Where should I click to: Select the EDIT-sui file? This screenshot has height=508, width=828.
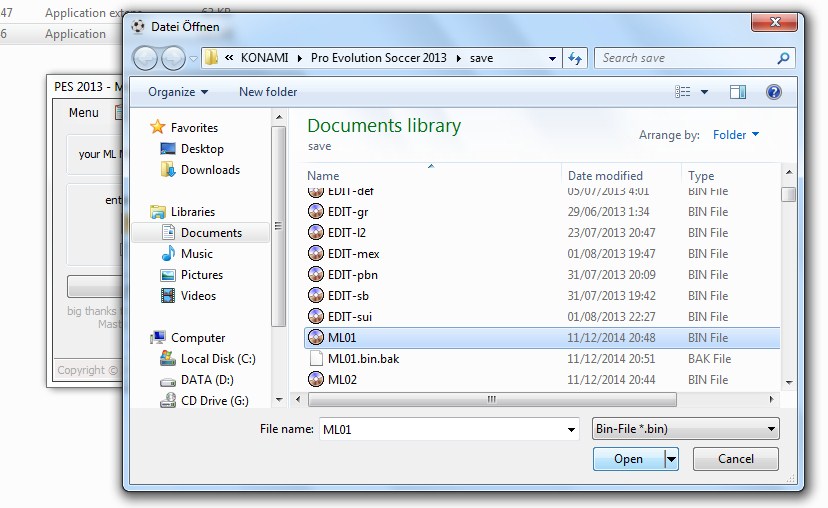click(542, 317)
